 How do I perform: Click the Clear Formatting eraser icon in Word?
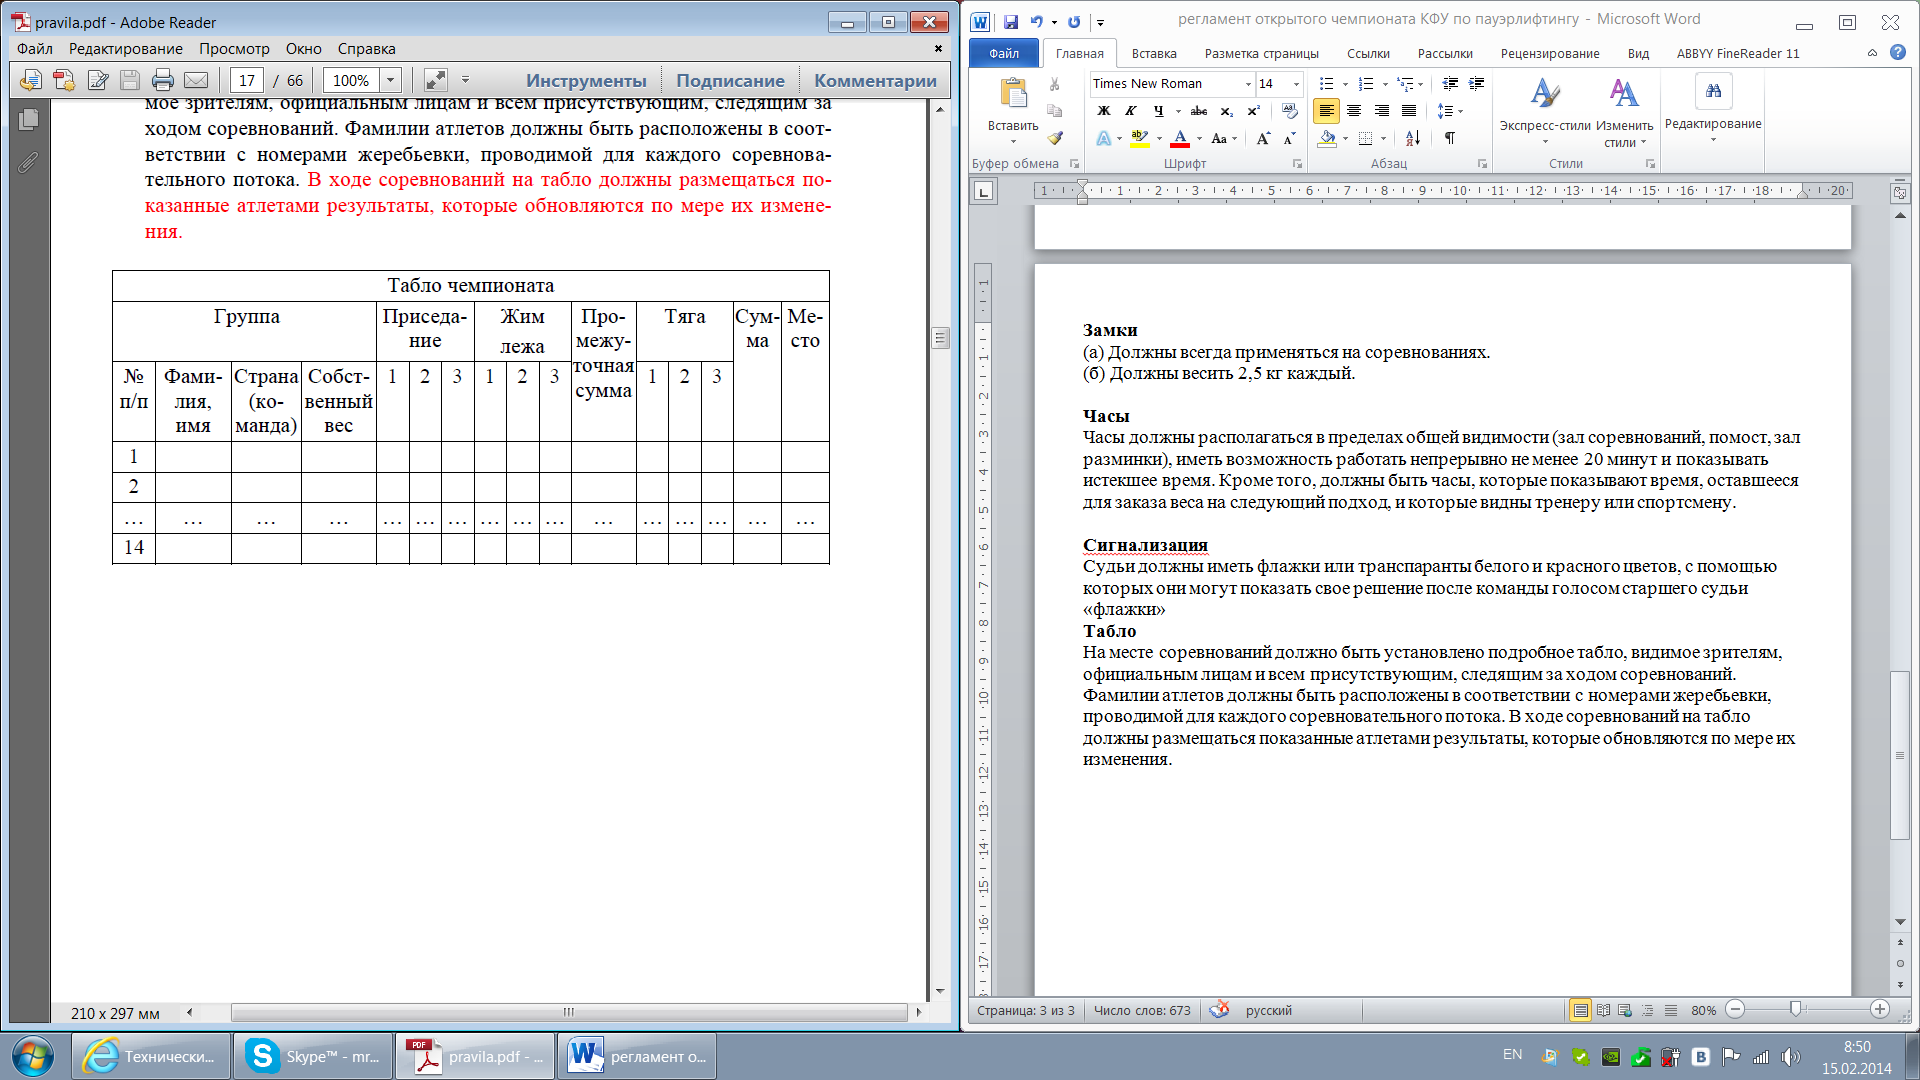(x=1290, y=111)
